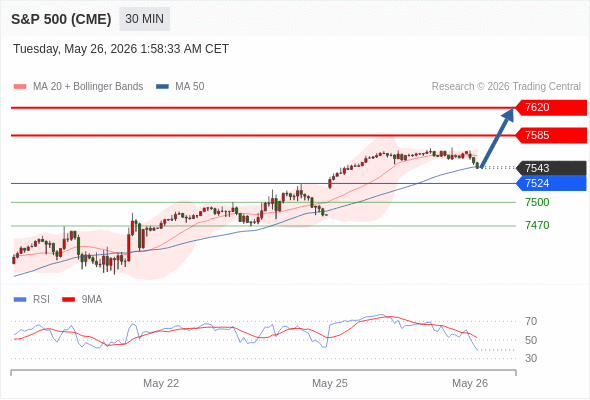Click the RSI 70 axis label

coord(531,321)
